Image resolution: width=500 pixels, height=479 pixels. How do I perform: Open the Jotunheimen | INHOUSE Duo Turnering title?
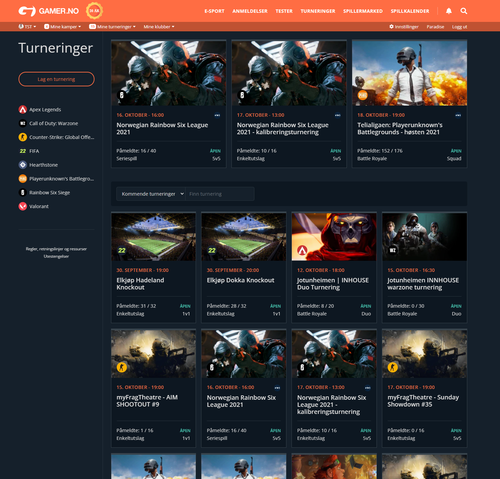(x=333, y=284)
